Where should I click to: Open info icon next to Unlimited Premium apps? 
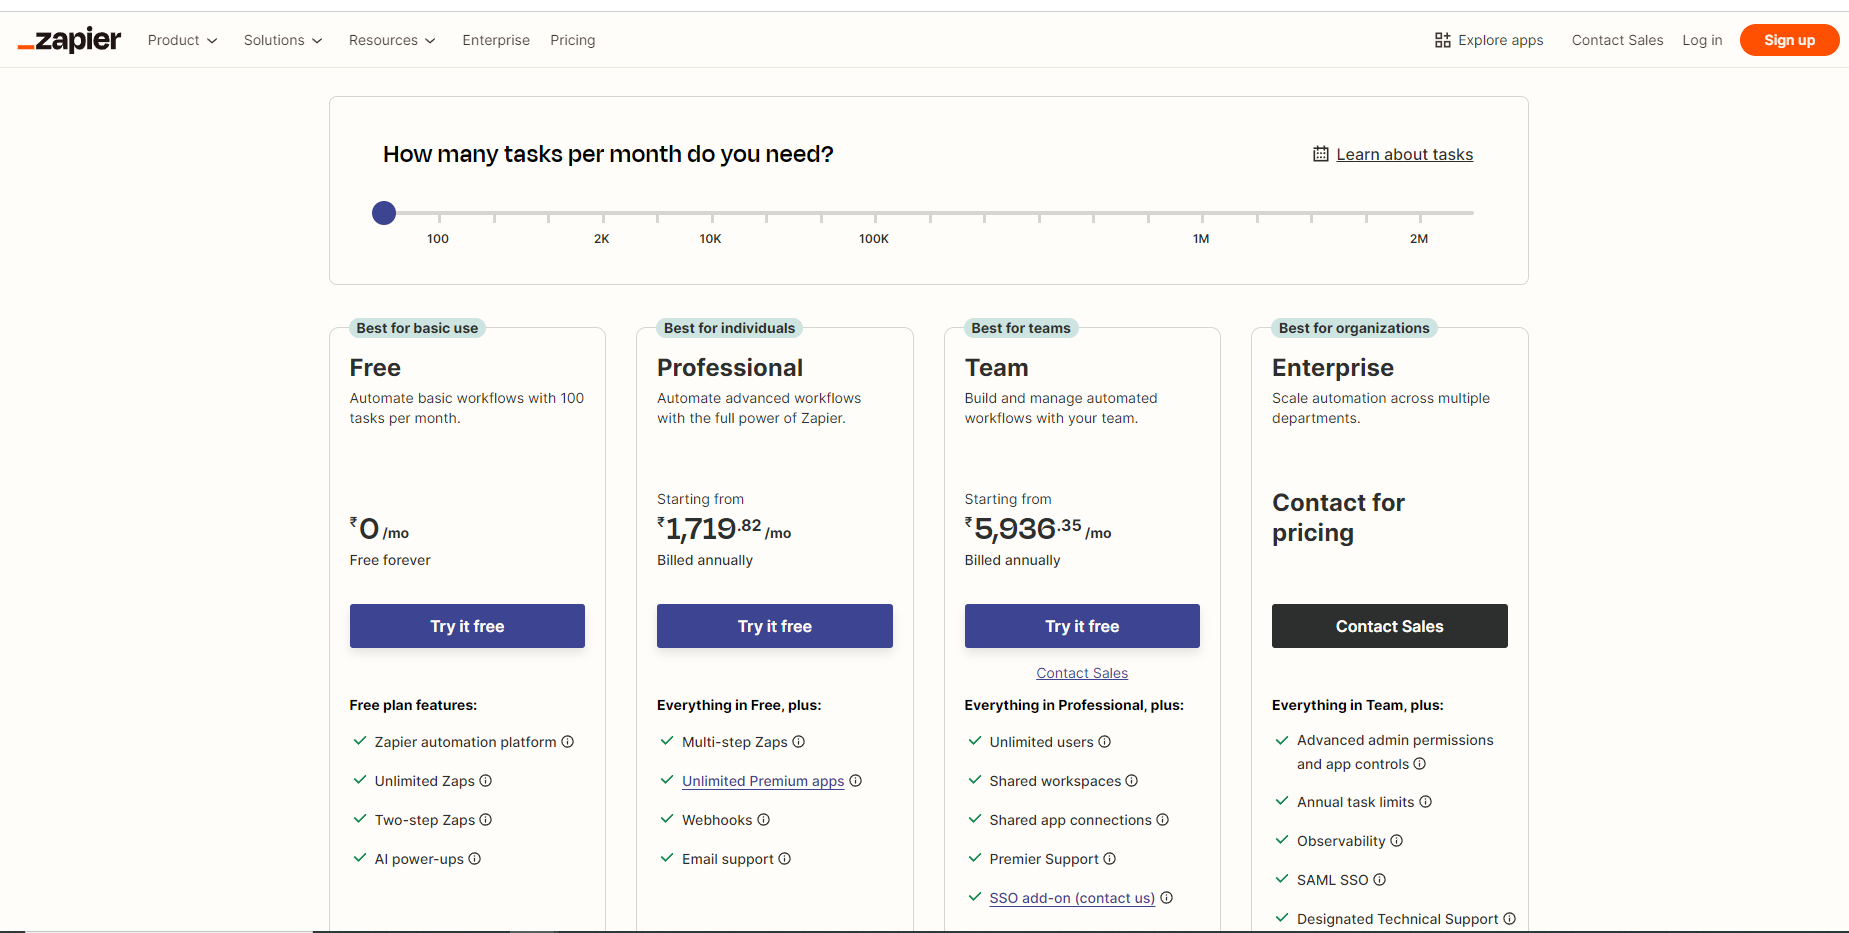tap(855, 781)
